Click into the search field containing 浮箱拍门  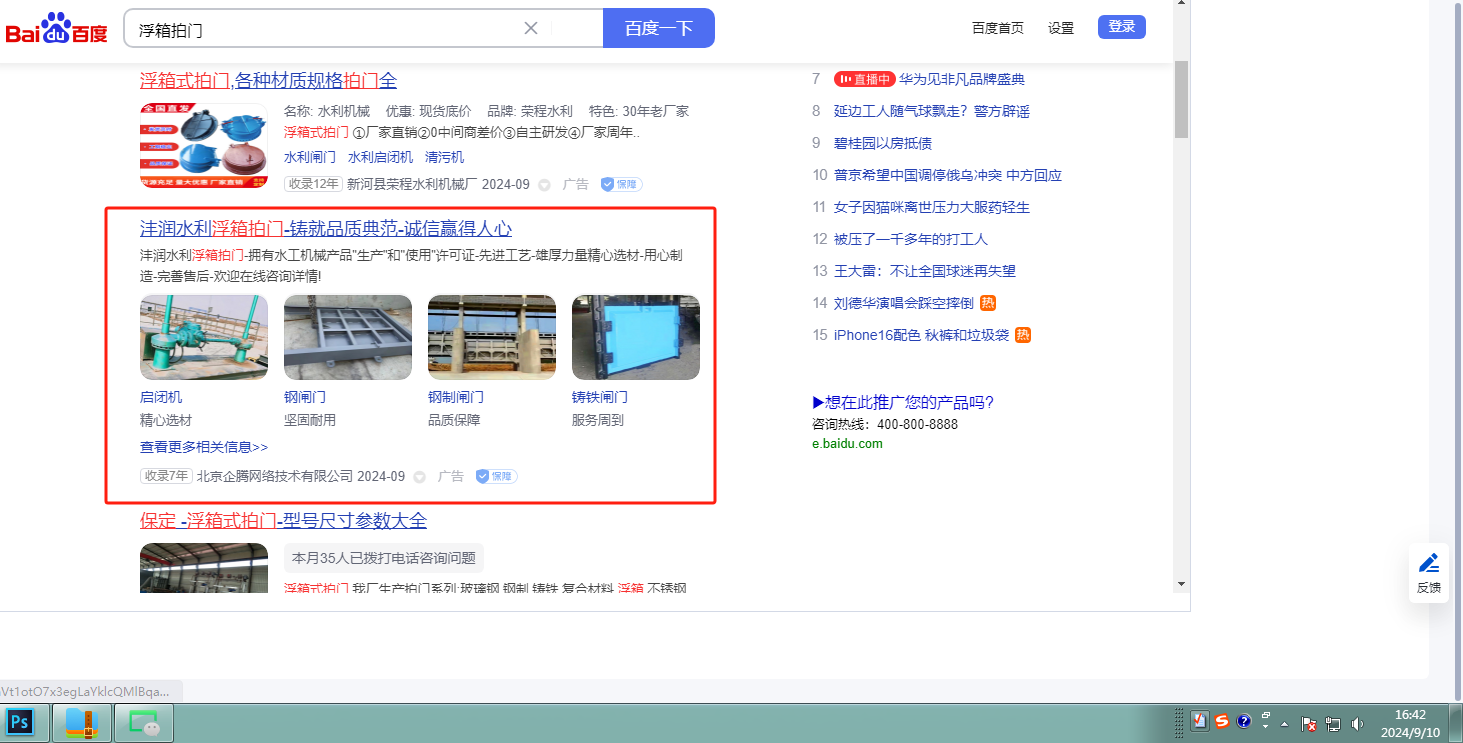point(320,29)
